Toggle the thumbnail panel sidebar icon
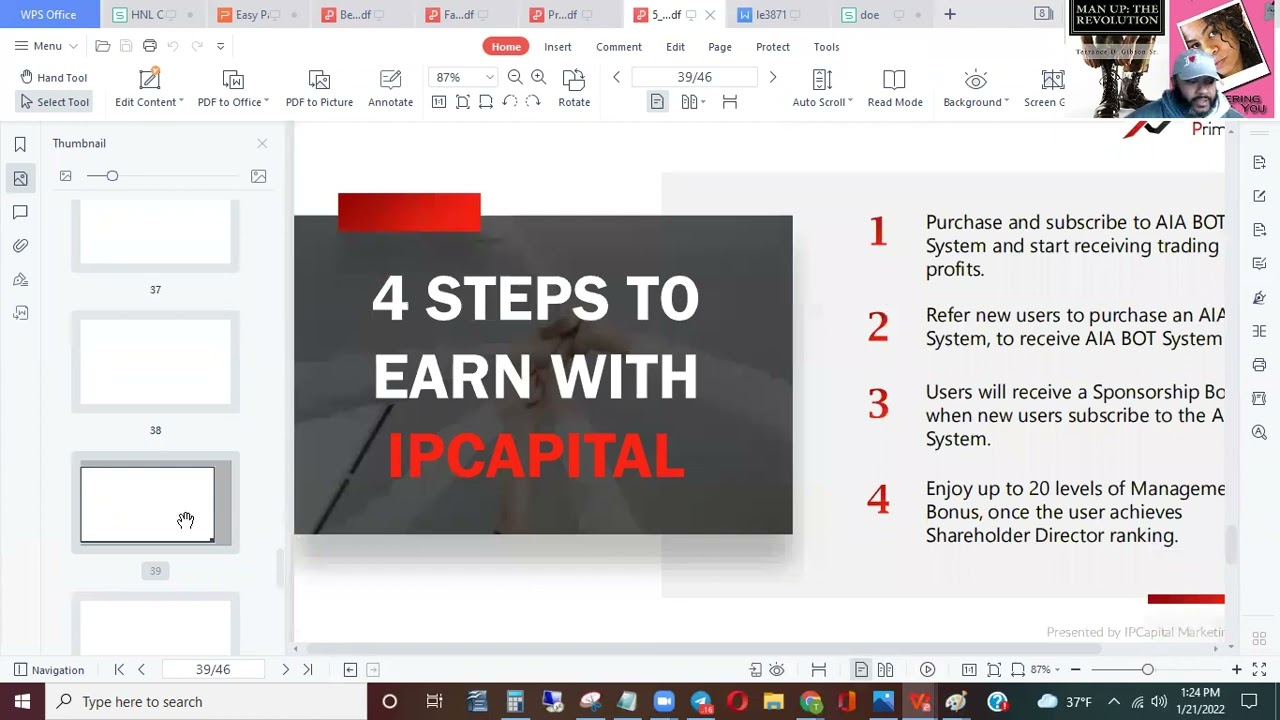This screenshot has width=1280, height=720. pos(20,178)
